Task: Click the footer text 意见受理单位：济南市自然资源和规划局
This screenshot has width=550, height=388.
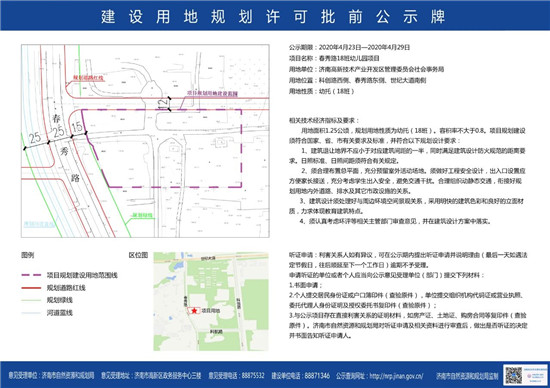Action: (51, 376)
